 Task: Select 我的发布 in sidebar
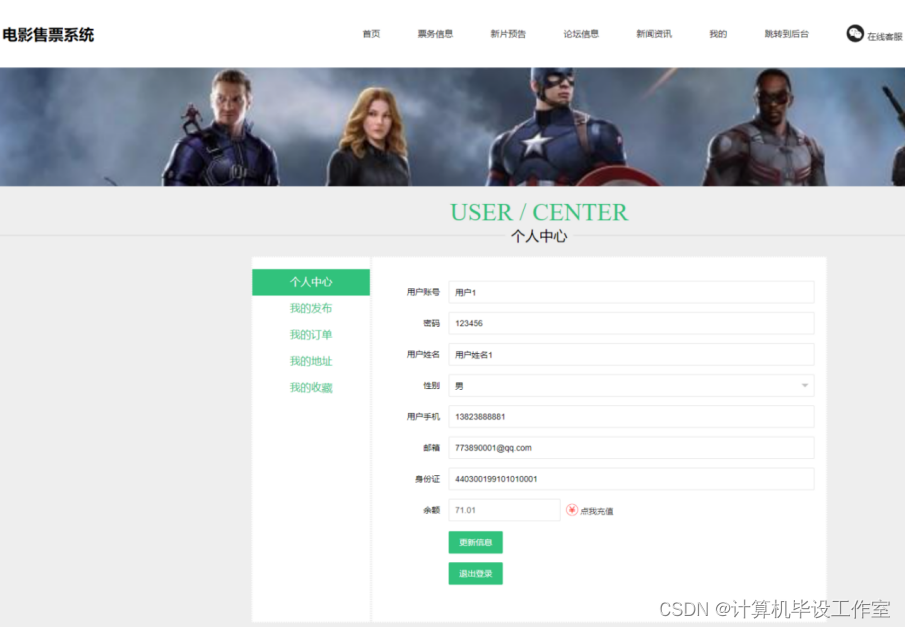click(x=311, y=308)
